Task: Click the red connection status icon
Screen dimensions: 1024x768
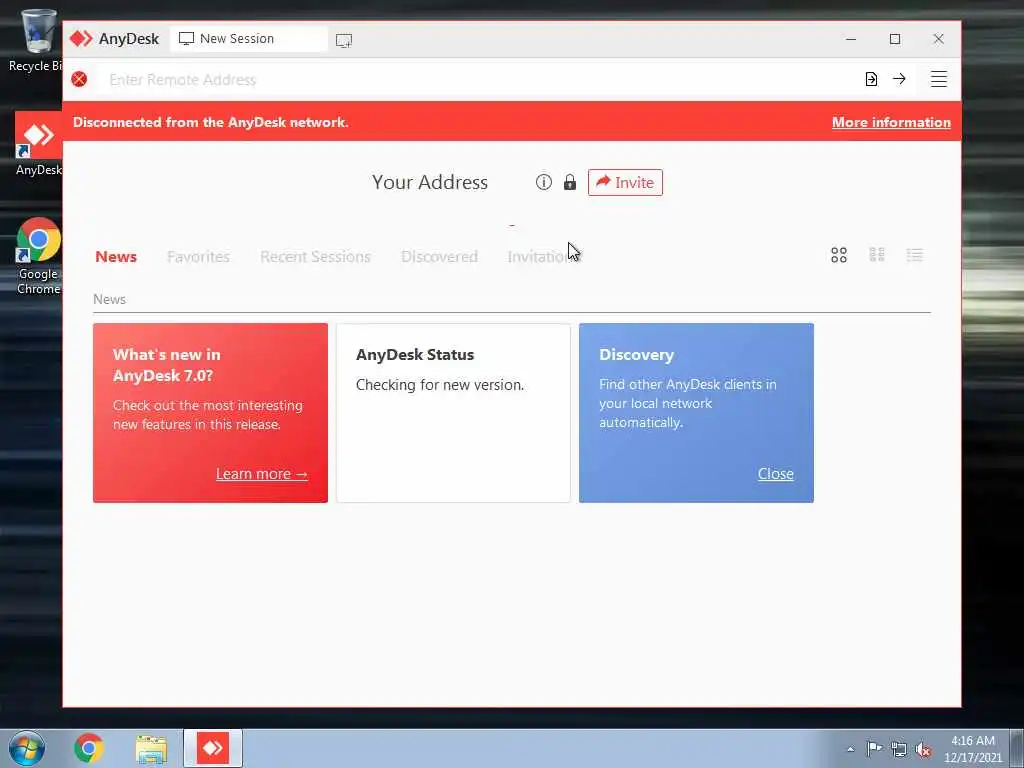Action: pos(79,80)
